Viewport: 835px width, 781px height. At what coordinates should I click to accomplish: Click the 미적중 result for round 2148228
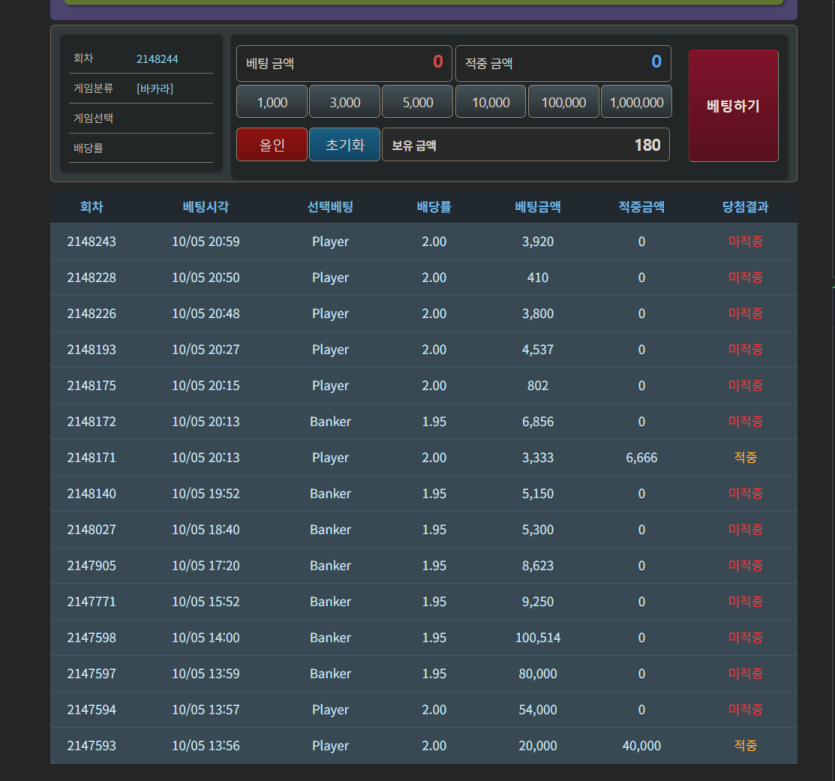point(746,277)
